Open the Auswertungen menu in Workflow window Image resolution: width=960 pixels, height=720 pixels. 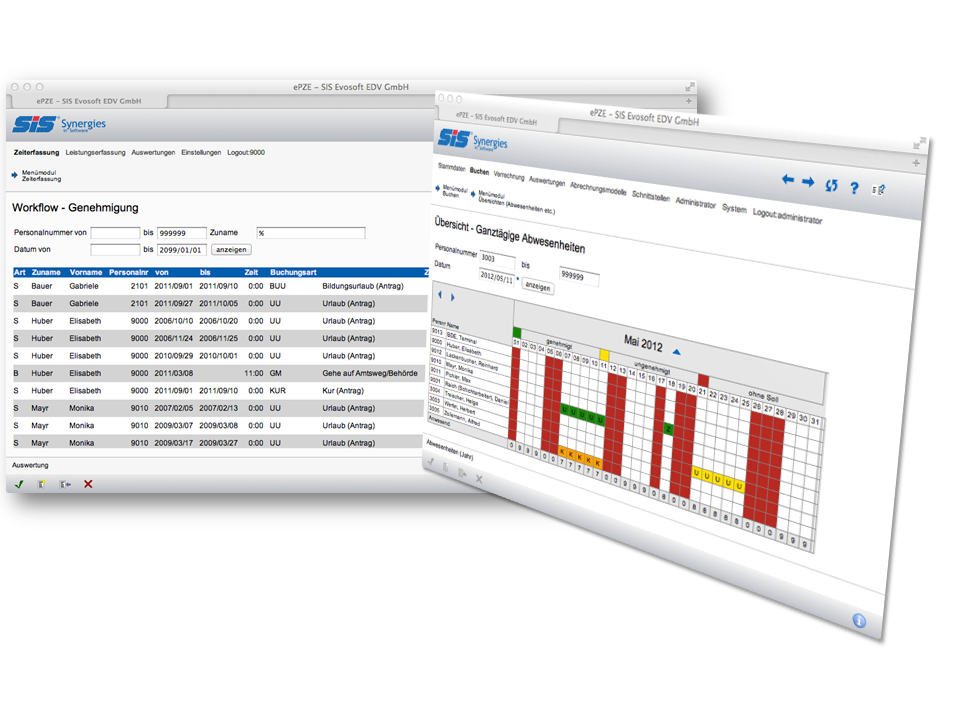point(153,153)
